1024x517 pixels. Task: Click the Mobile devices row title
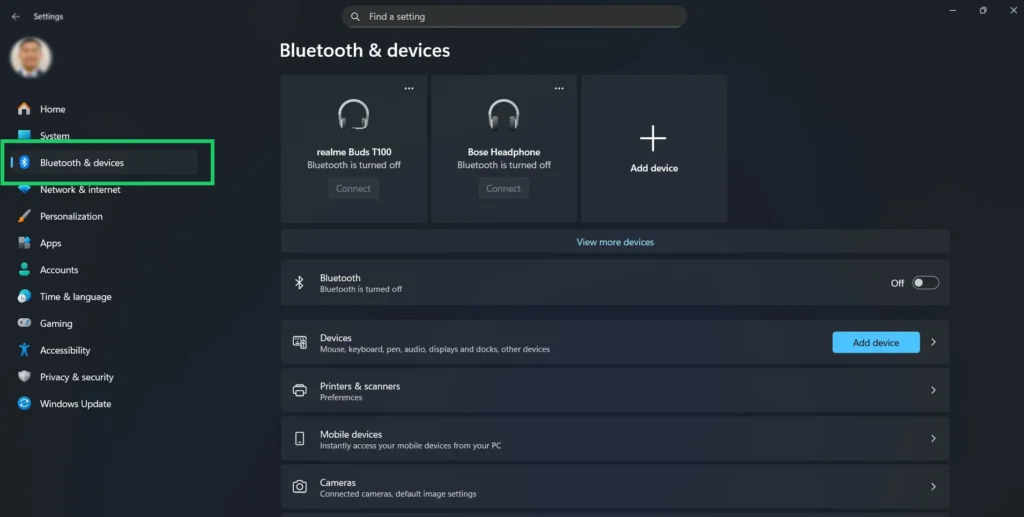tap(351, 434)
